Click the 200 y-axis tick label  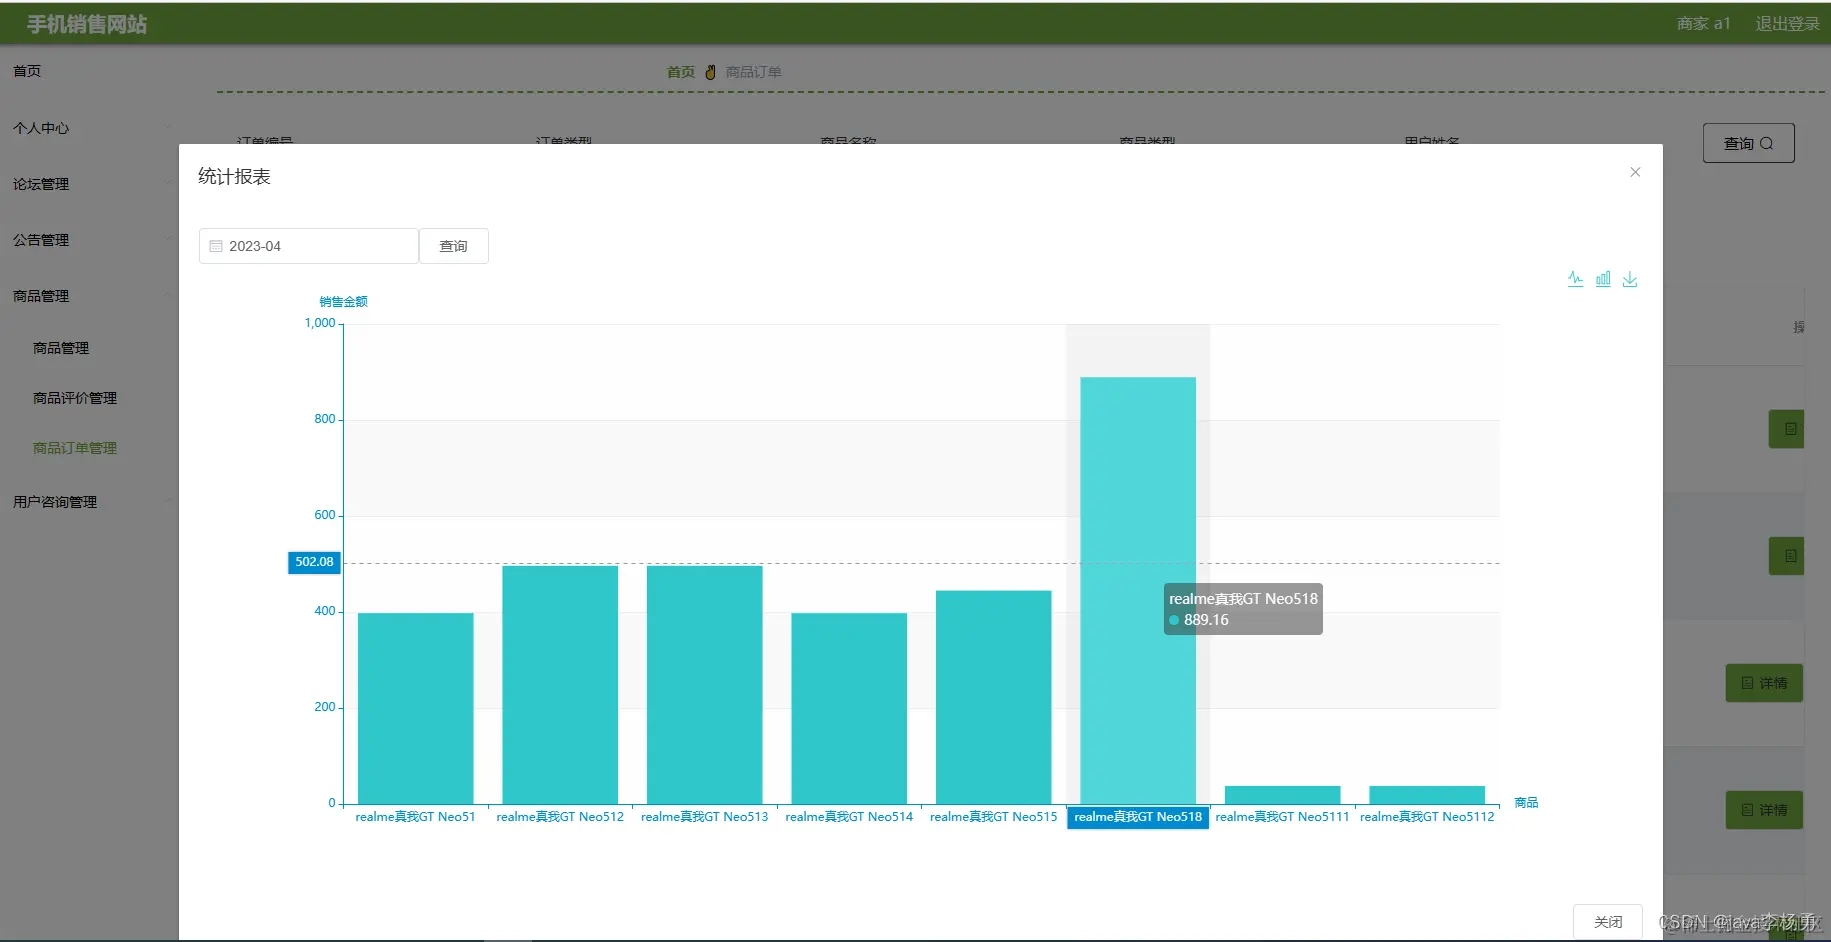(x=325, y=707)
